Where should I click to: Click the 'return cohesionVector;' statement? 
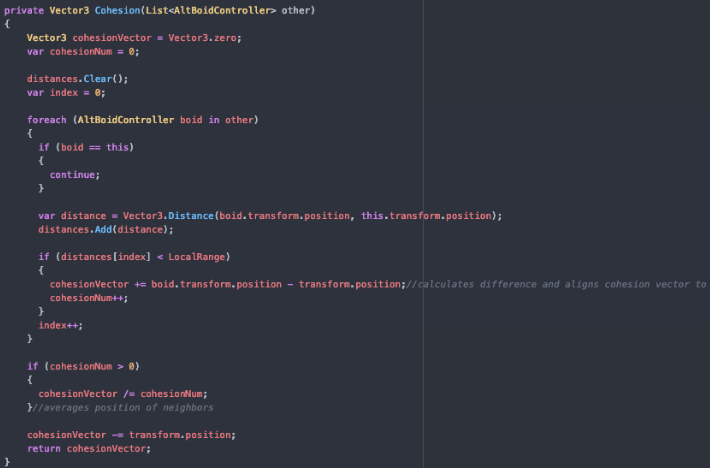click(x=89, y=449)
